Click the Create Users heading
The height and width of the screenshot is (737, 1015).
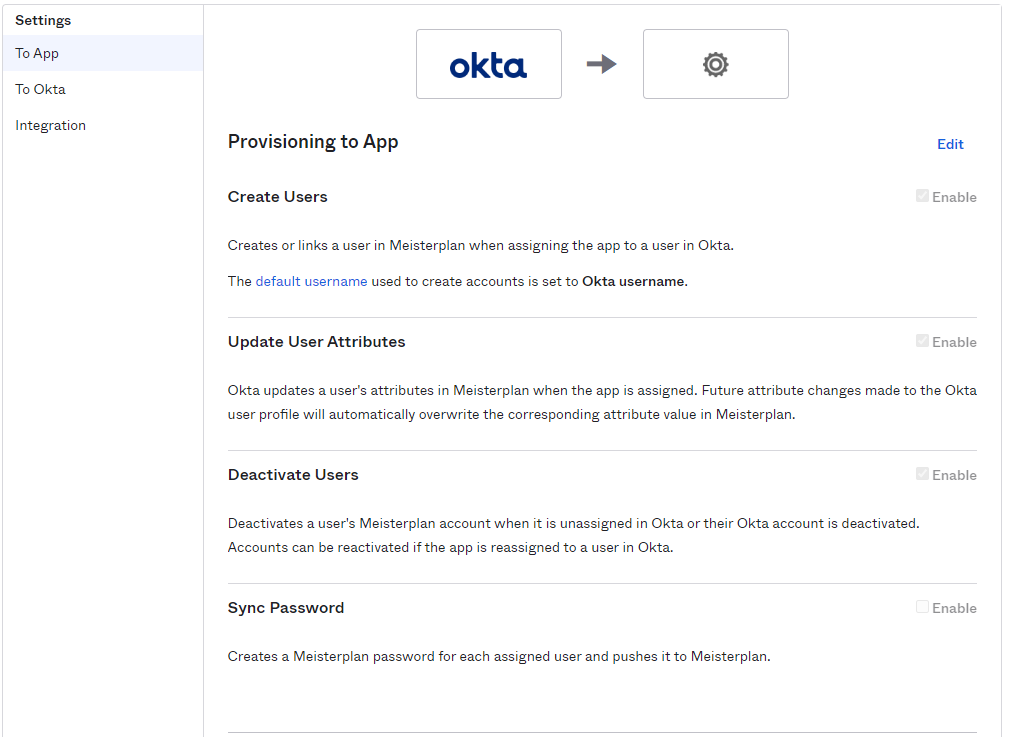(278, 197)
